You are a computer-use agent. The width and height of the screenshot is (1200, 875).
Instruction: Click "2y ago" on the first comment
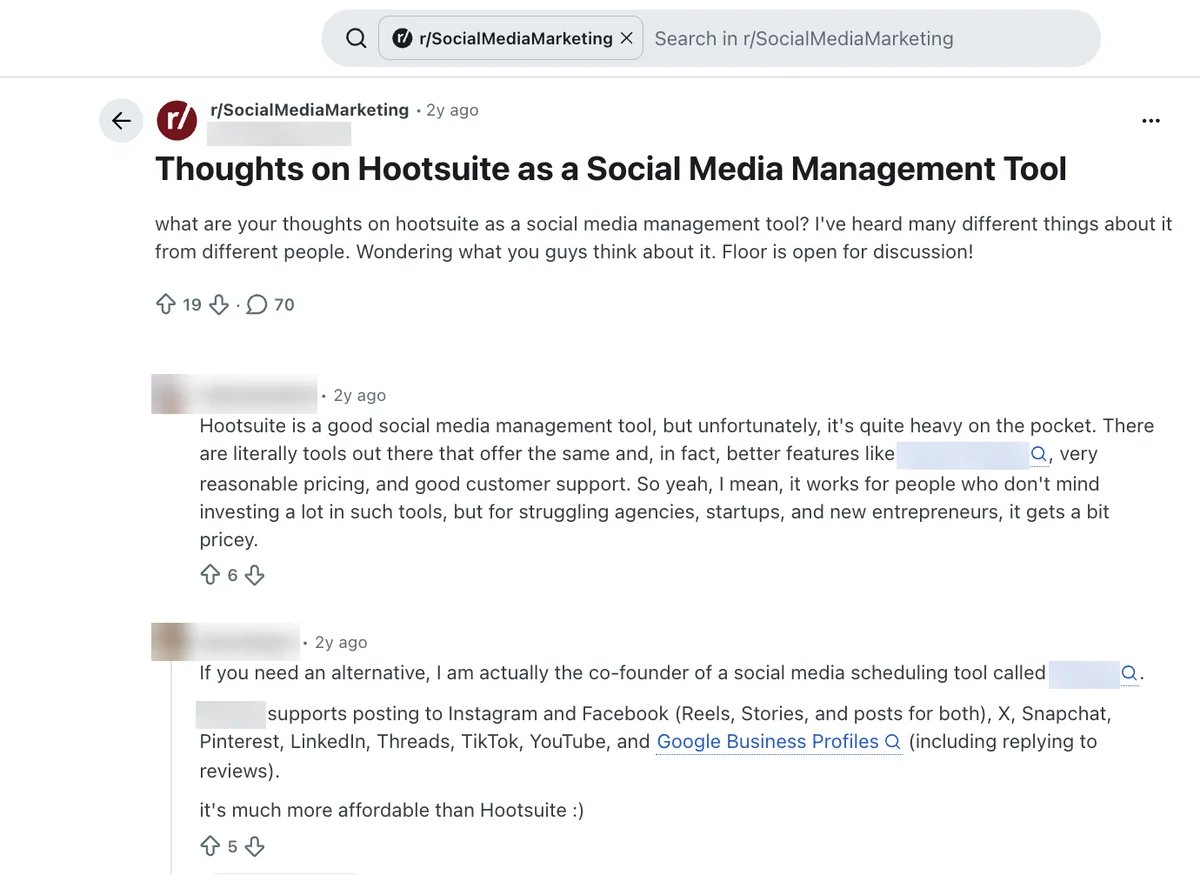pos(359,395)
